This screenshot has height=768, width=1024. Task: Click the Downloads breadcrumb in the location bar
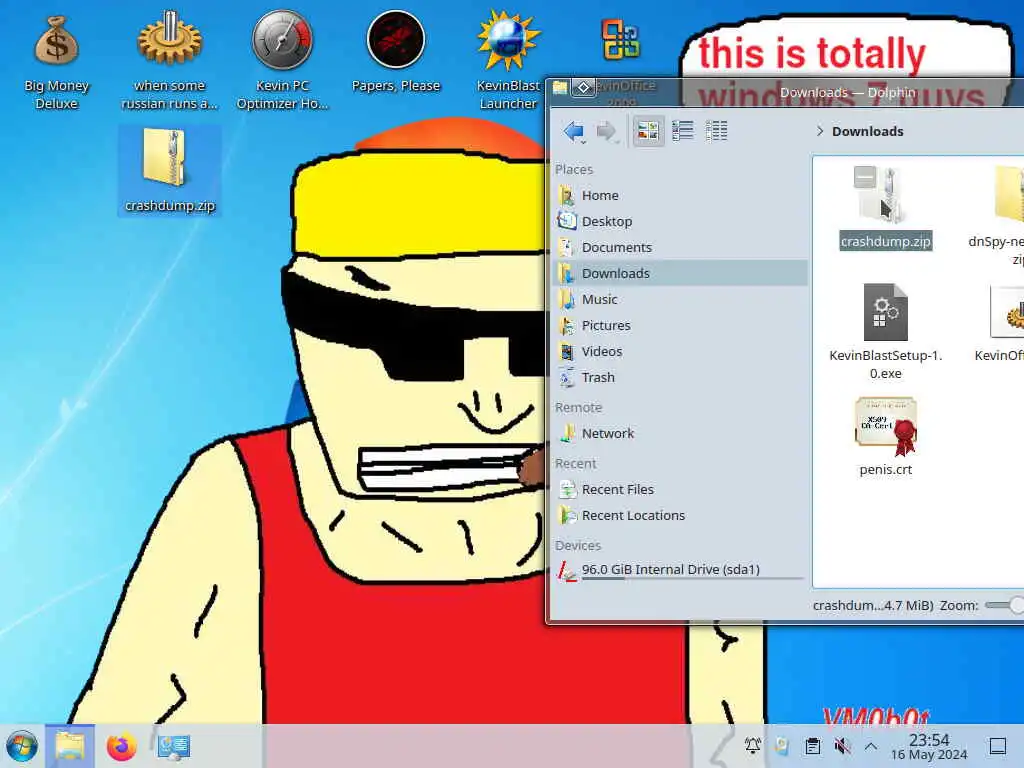(867, 131)
